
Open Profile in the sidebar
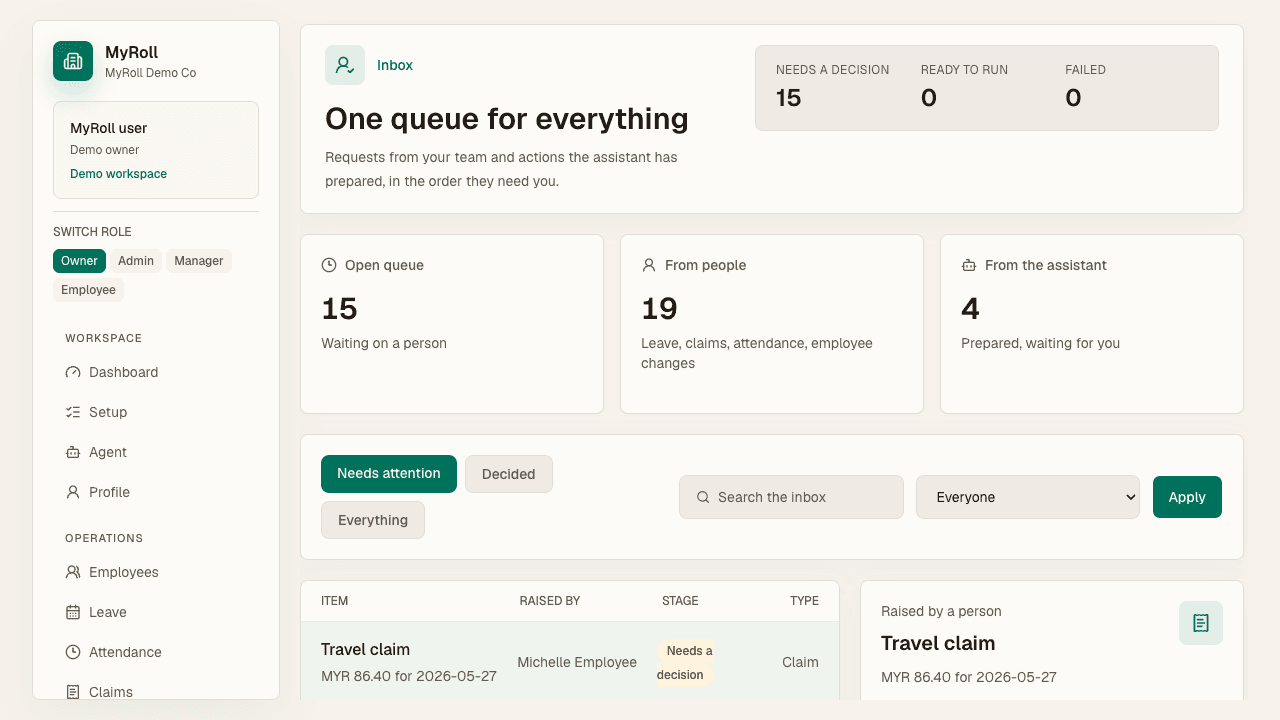156,492
